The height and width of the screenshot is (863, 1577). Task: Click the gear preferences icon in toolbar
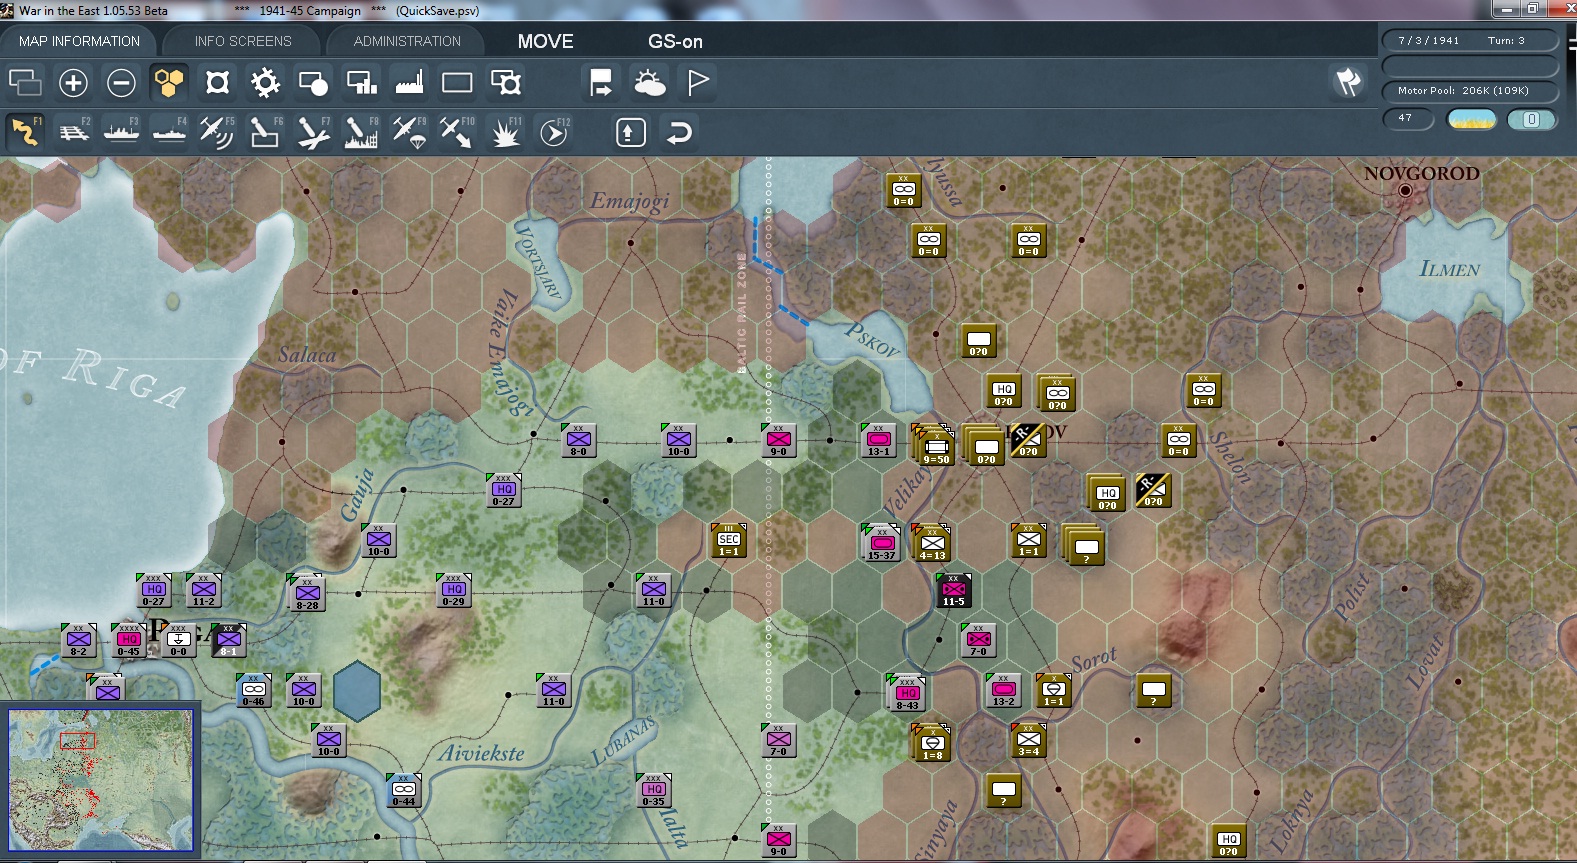click(x=265, y=83)
